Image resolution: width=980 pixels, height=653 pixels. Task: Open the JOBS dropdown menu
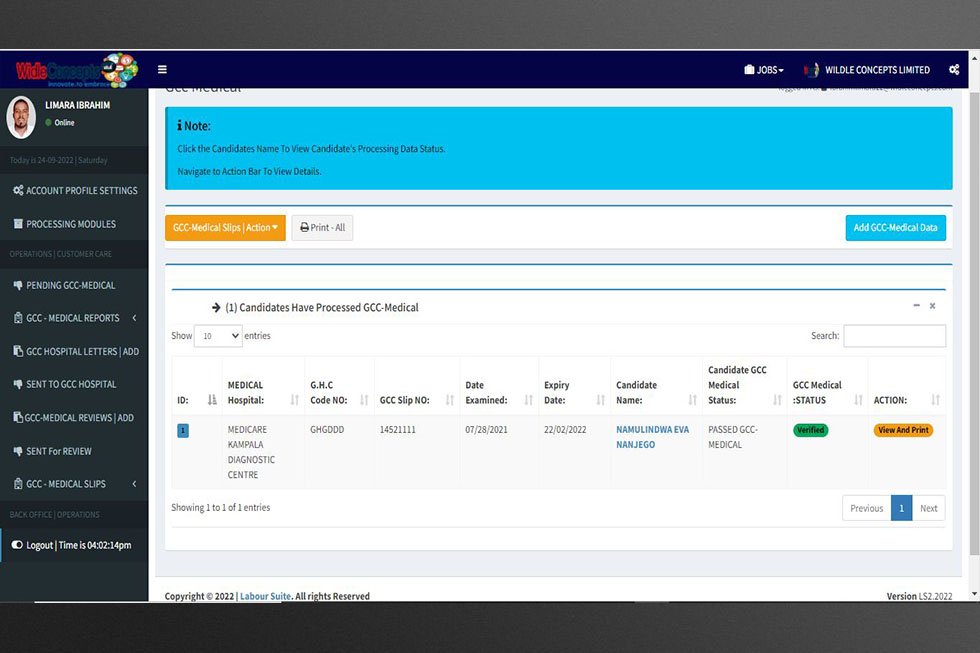point(765,70)
